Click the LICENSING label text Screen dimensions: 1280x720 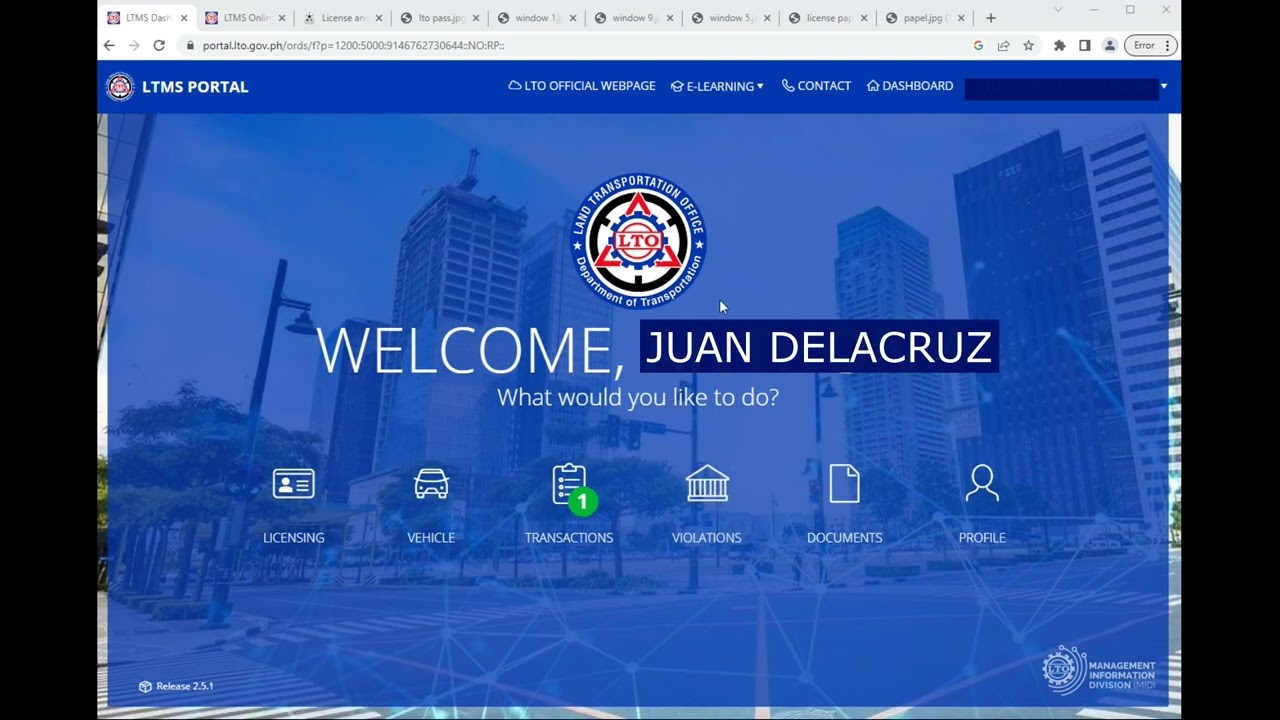pos(293,538)
